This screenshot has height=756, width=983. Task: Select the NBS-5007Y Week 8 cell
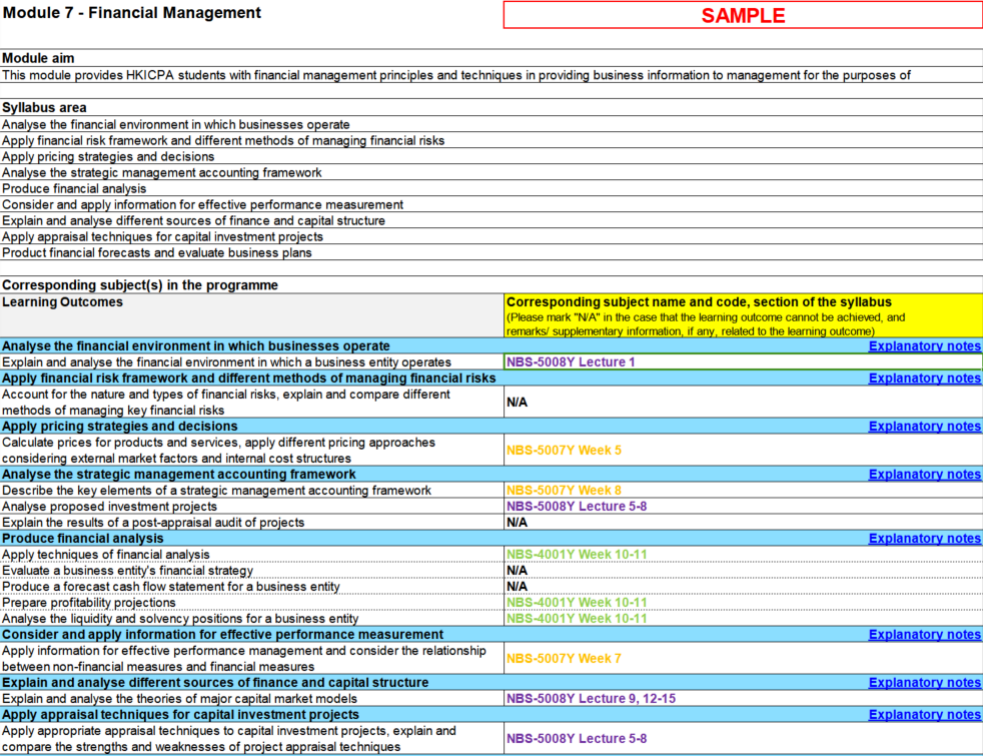(x=742, y=490)
